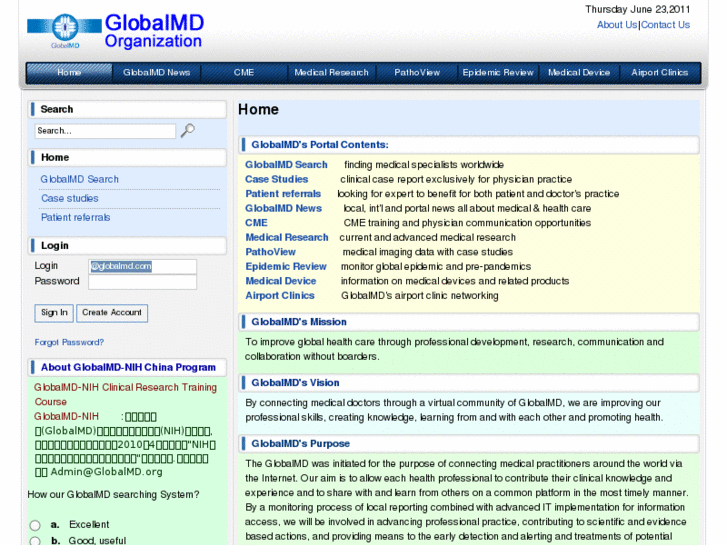Select the 'b. Good, useful' radio option
This screenshot has width=727, height=545.
tap(35, 541)
